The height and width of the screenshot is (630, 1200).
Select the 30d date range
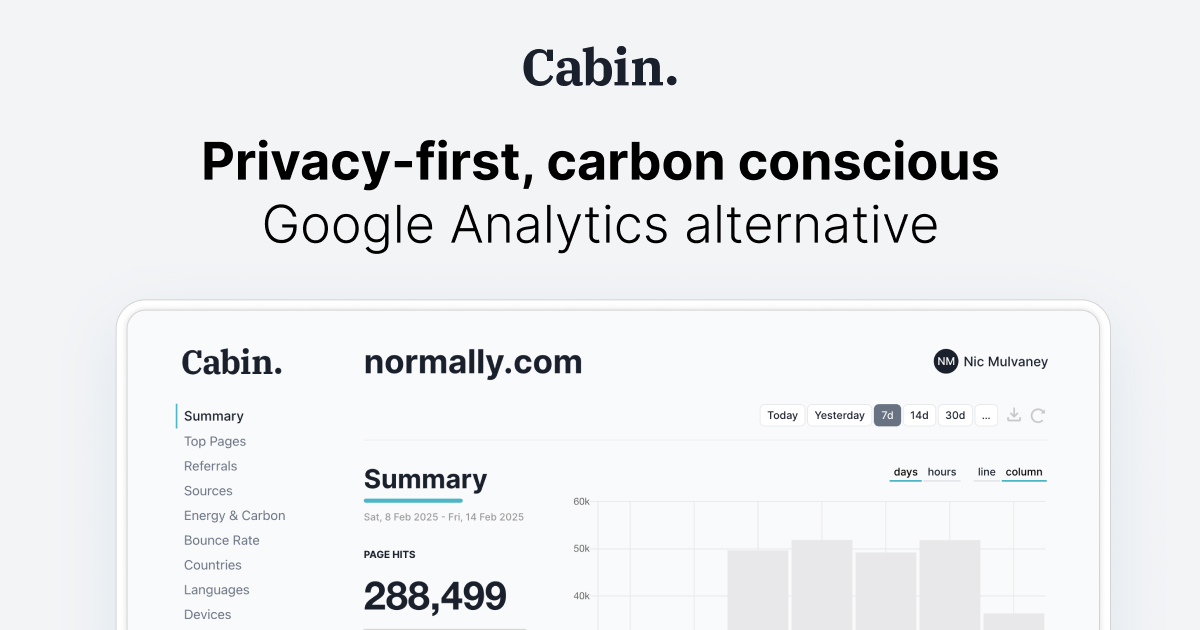(955, 415)
